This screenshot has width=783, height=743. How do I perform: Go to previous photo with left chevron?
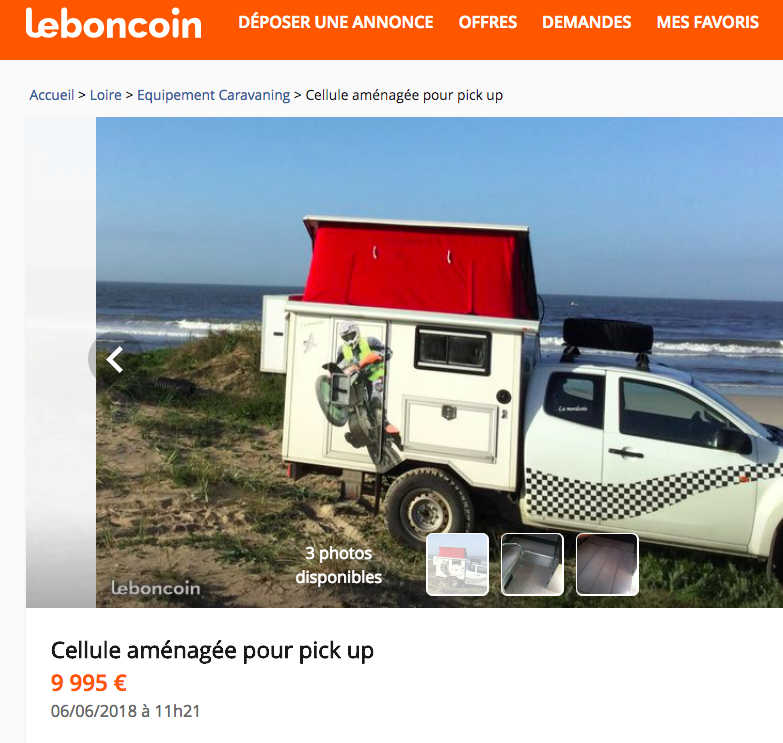pyautogui.click(x=115, y=360)
